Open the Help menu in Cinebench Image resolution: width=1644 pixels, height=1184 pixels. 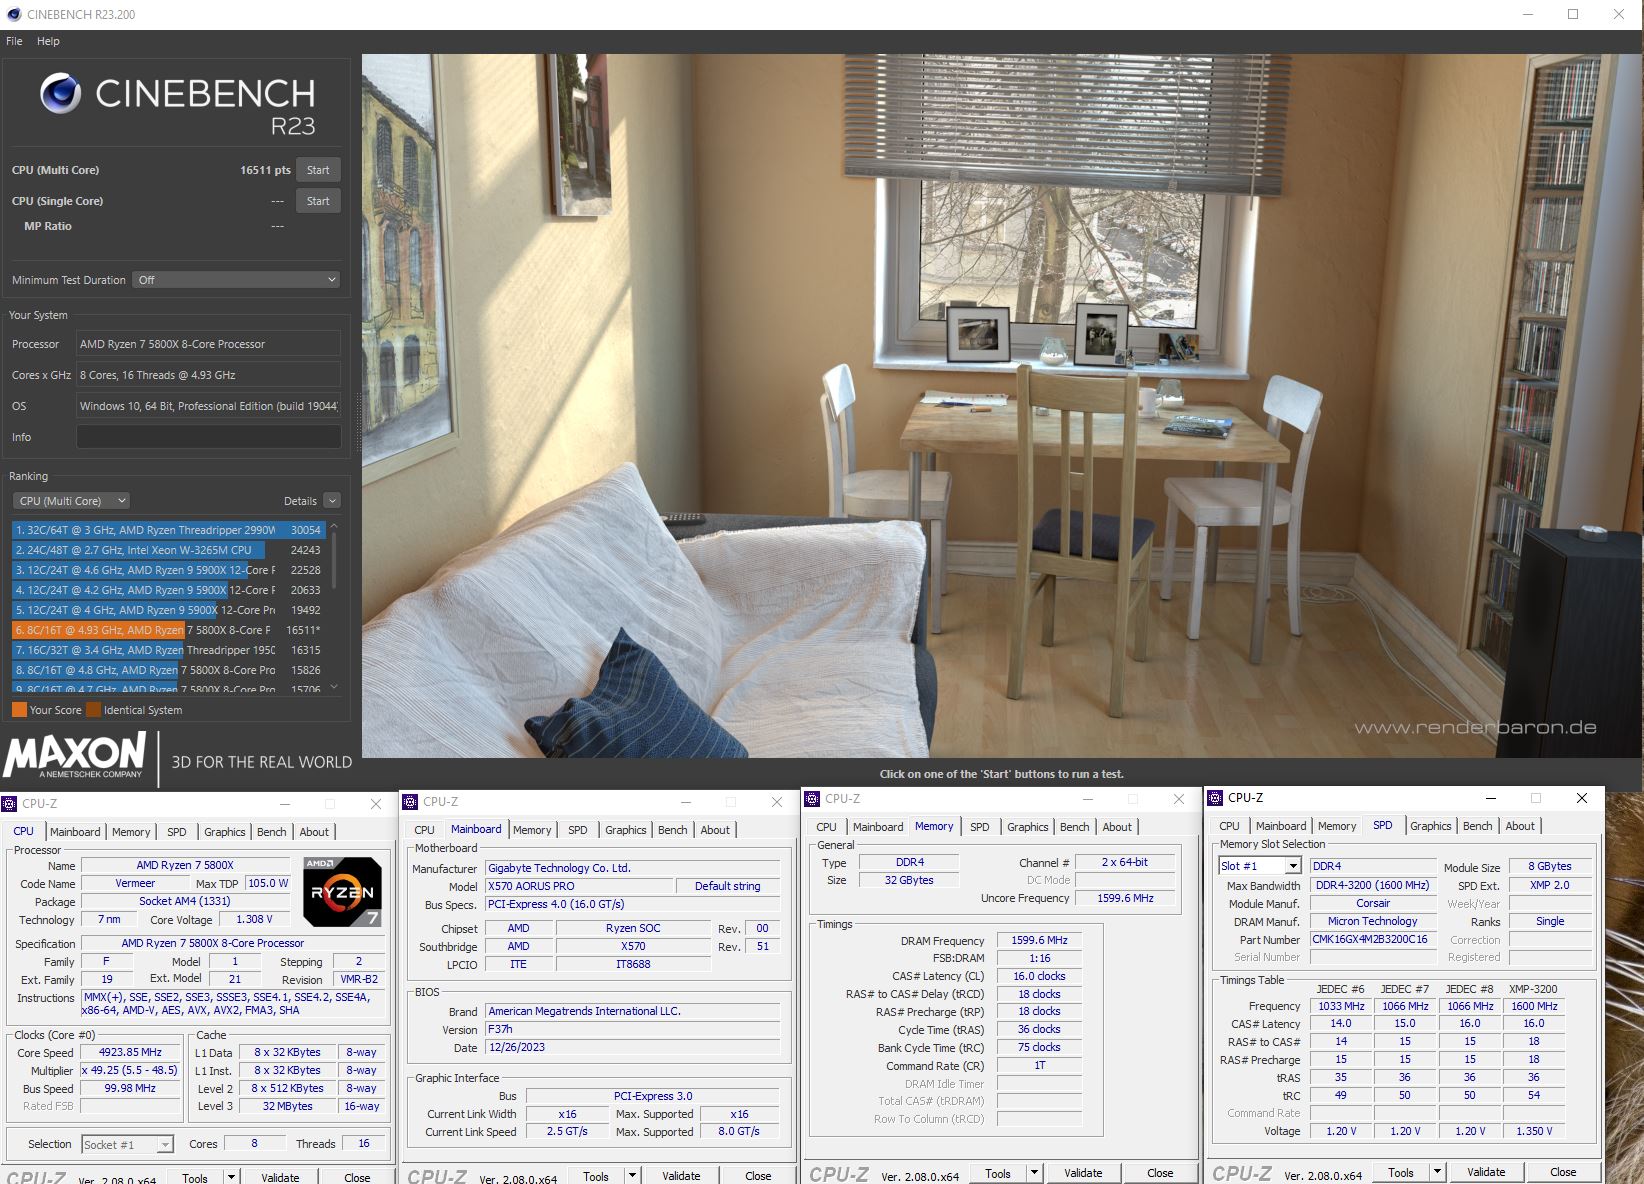(x=48, y=41)
